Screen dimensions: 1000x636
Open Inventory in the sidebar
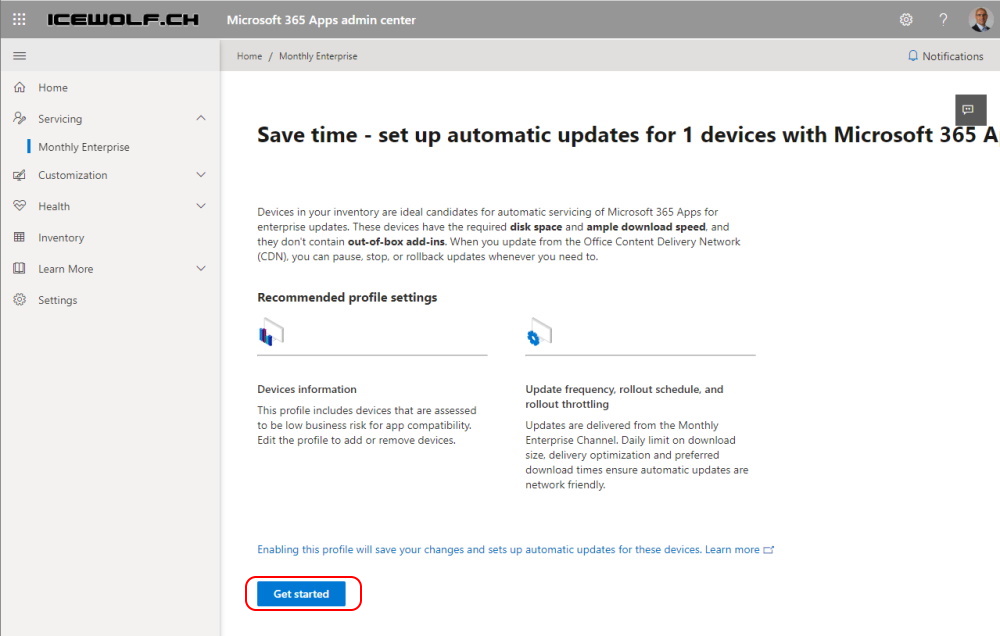pos(61,238)
